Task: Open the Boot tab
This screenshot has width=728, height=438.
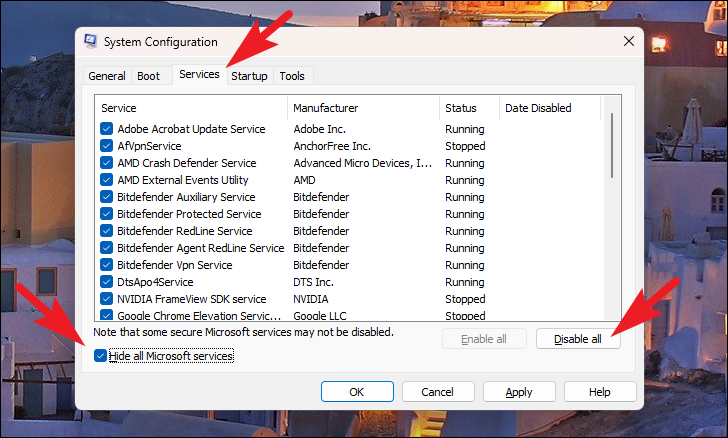Action: point(149,76)
